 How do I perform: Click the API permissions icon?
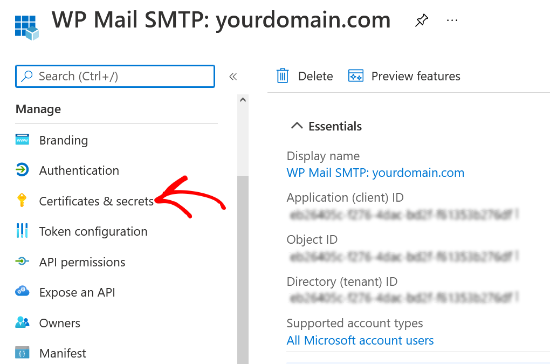pyautogui.click(x=22, y=261)
